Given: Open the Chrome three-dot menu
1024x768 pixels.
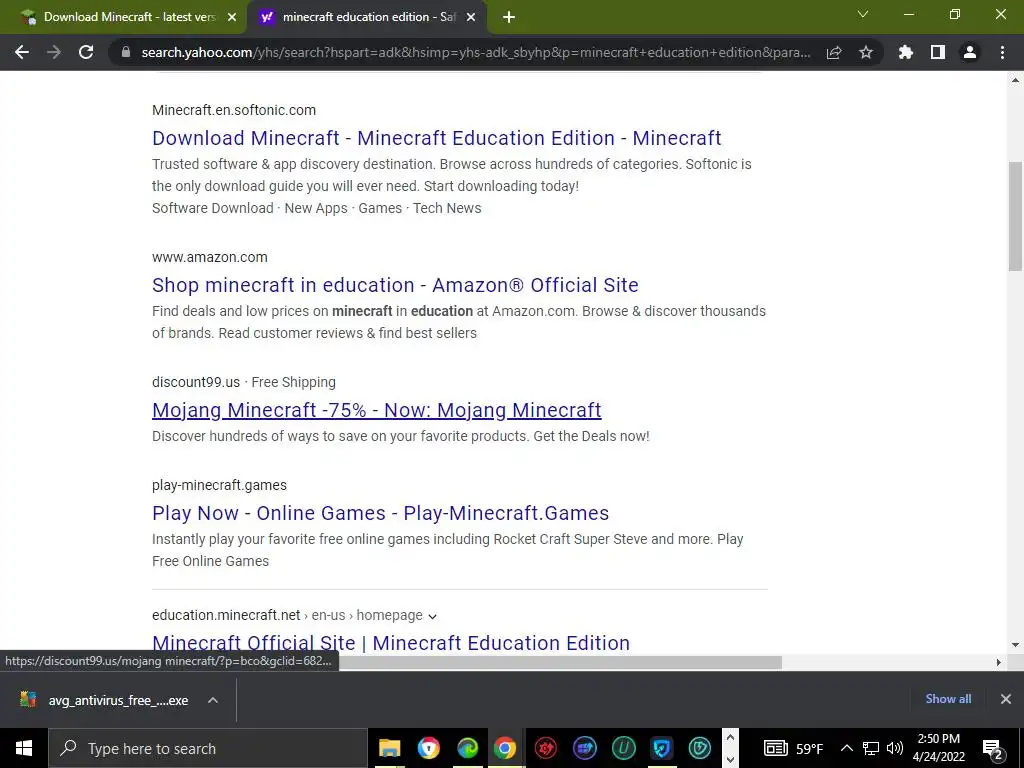Looking at the screenshot, I should 1002,52.
